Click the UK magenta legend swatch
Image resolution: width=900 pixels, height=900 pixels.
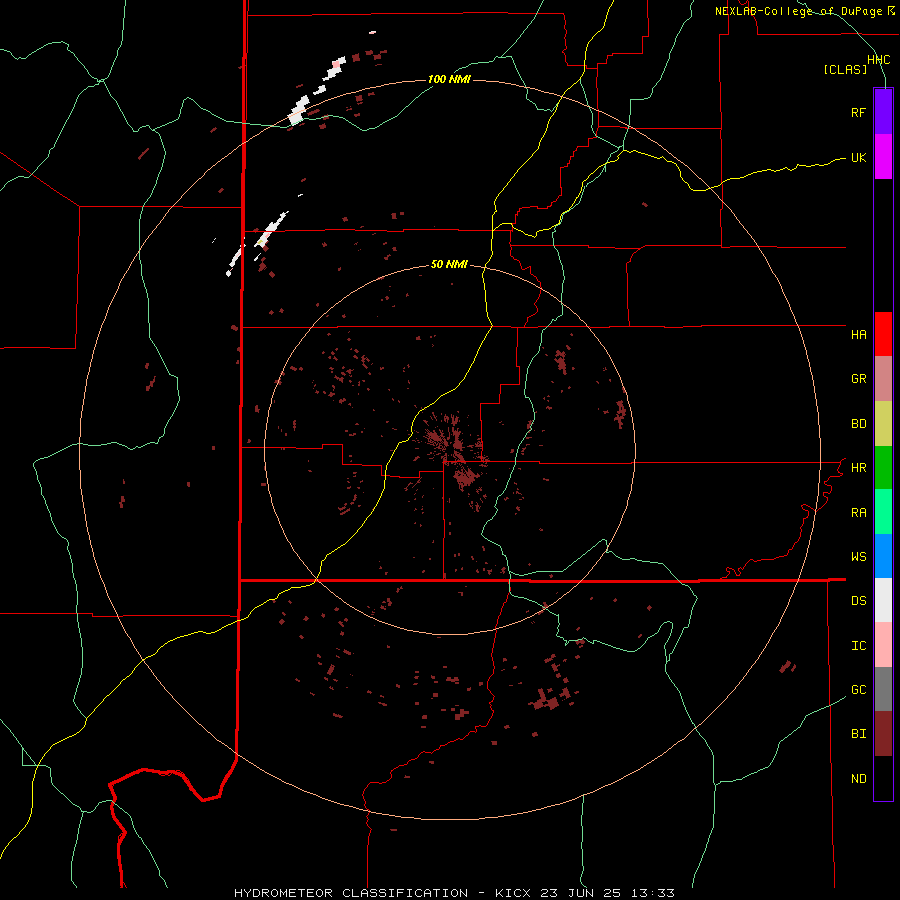coord(883,157)
